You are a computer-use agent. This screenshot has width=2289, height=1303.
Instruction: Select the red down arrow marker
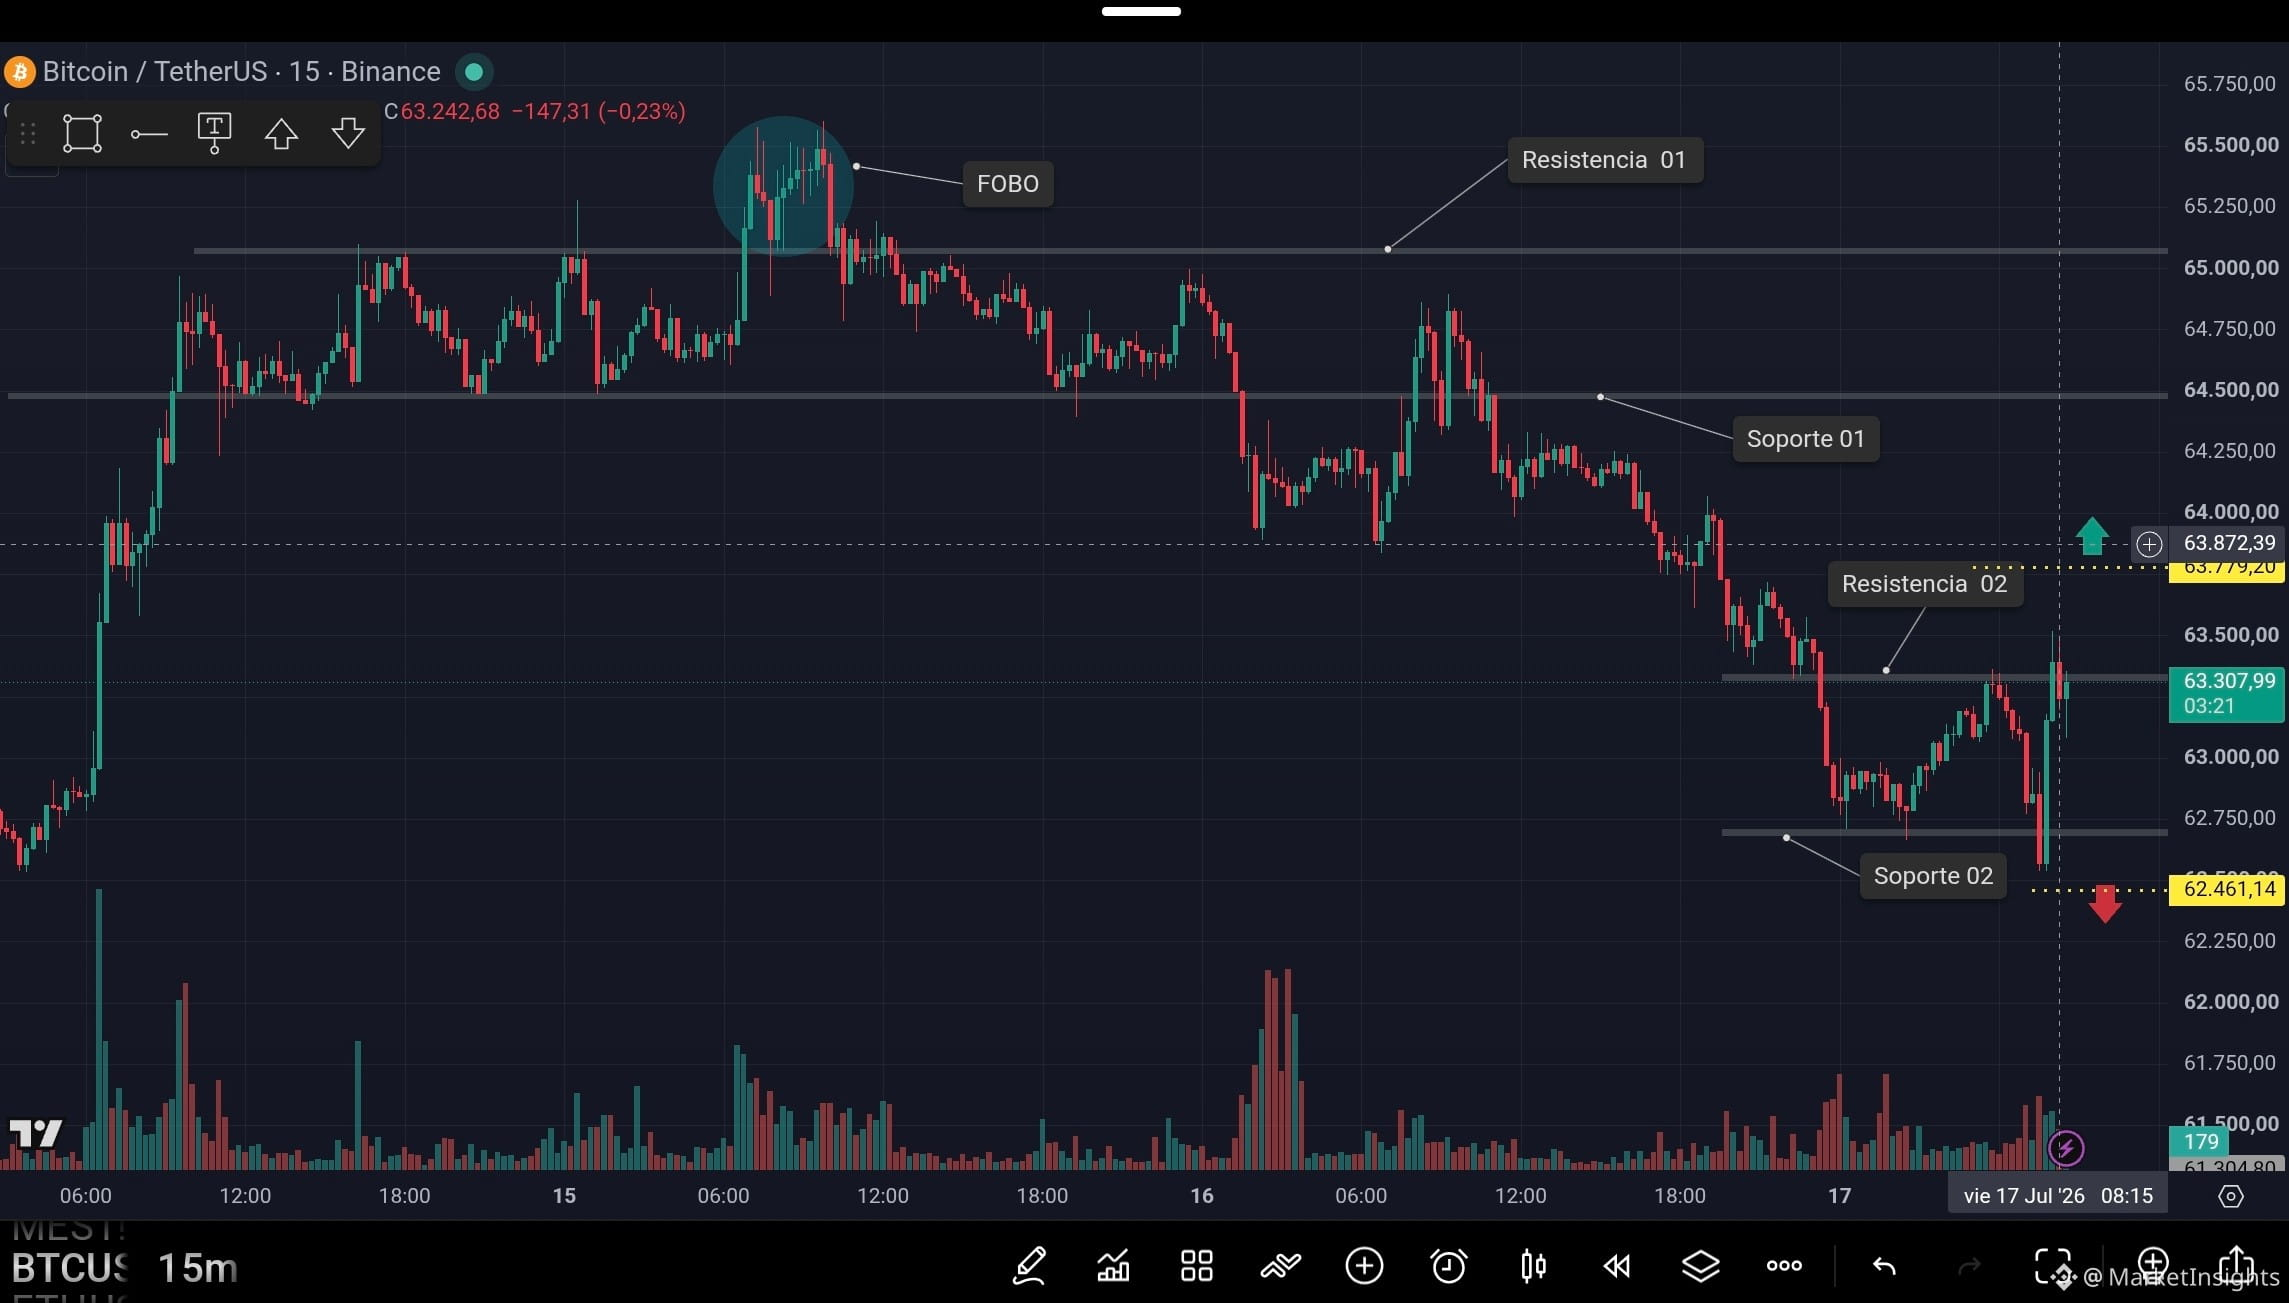[2105, 904]
